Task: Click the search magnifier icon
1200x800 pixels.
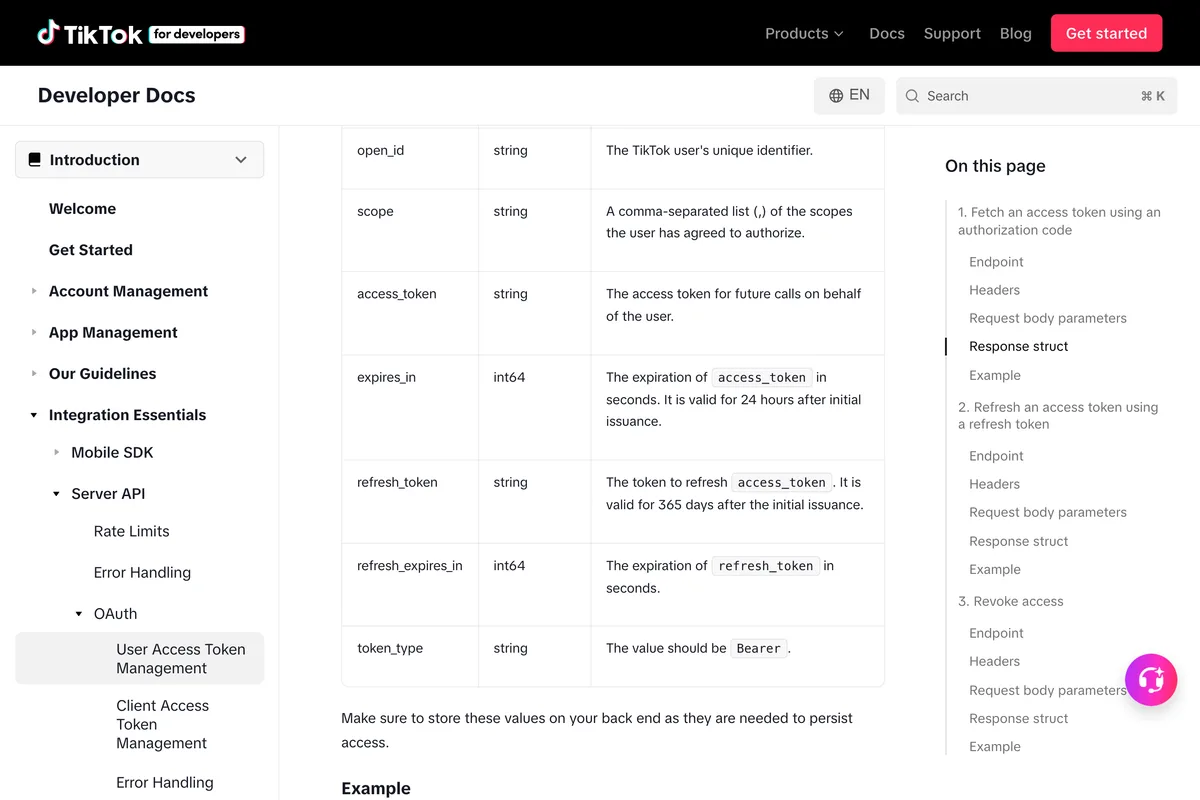Action: pyautogui.click(x=912, y=96)
